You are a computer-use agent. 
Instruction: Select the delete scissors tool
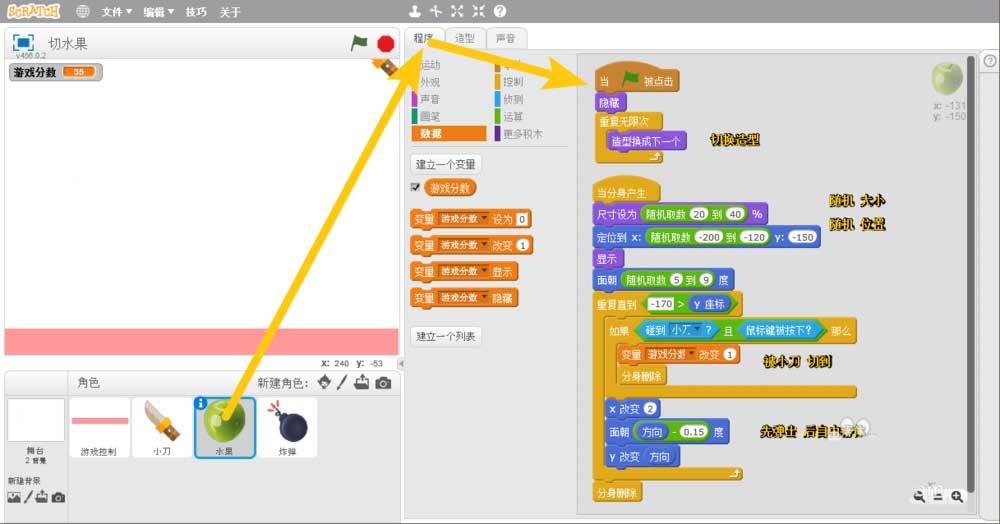(x=436, y=11)
